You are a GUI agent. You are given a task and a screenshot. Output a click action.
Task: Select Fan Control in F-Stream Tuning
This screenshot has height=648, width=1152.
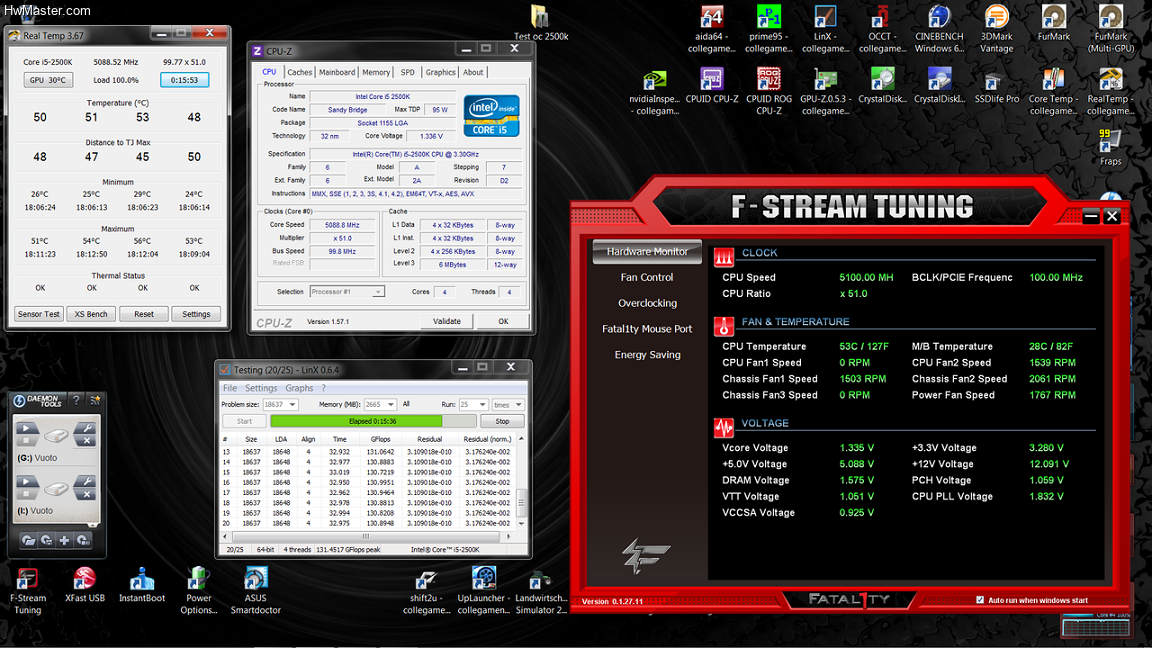[x=647, y=277]
